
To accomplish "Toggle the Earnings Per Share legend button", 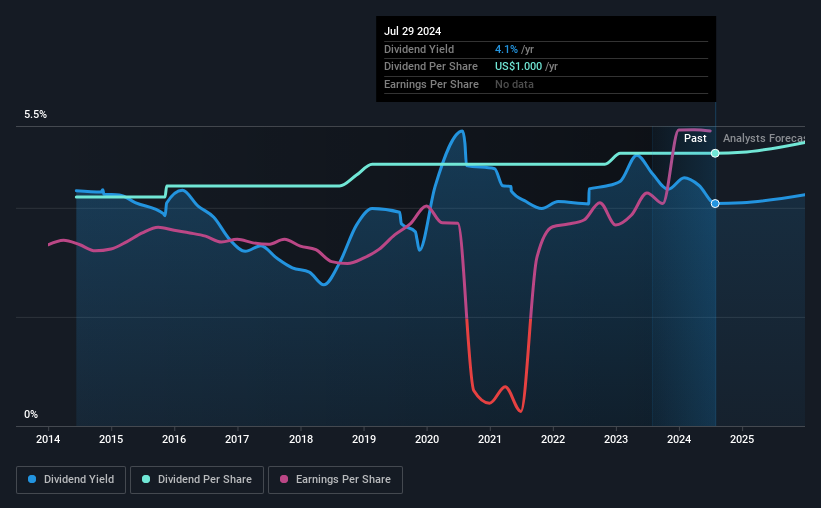I will pyautogui.click(x=335, y=480).
